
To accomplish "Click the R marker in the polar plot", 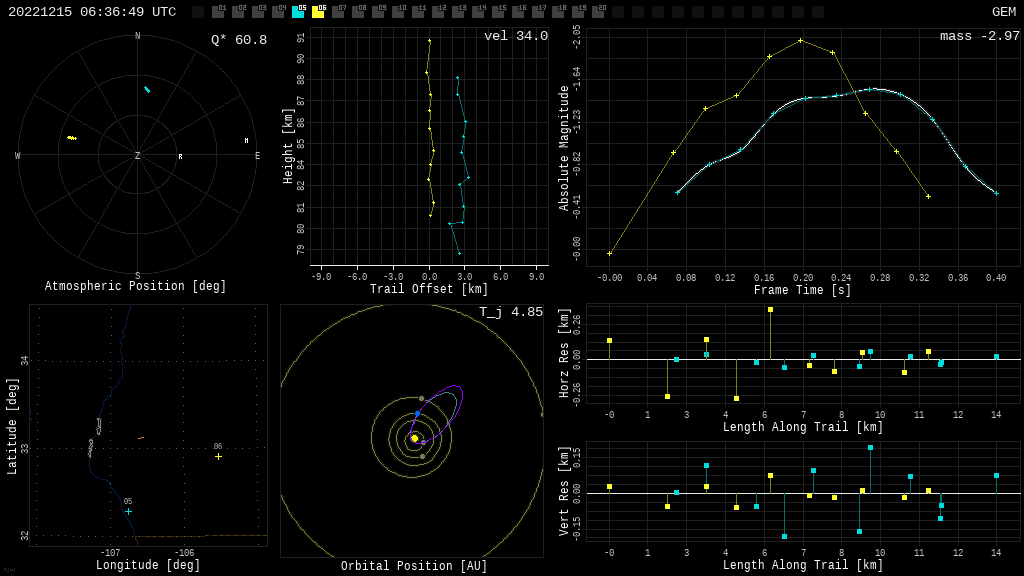I will [x=180, y=157].
